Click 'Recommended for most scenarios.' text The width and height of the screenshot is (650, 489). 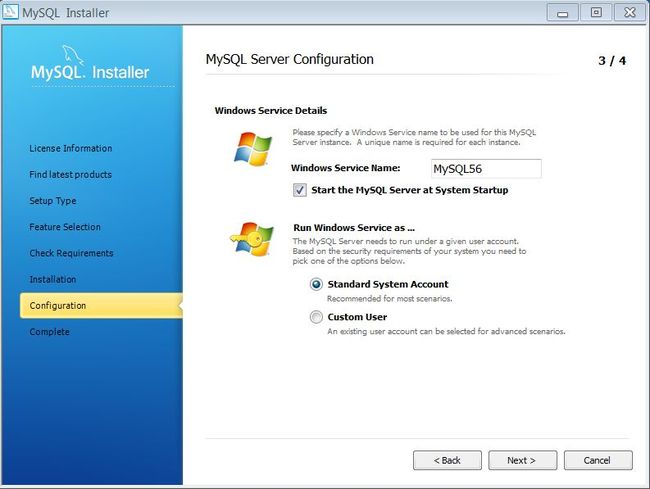389,298
